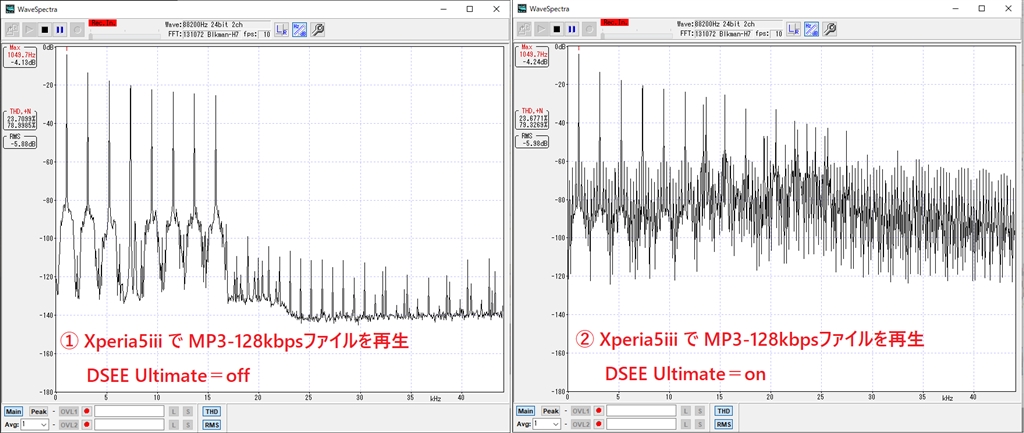
Task: Click the L button in OVL1 row, right window
Action: click(x=686, y=411)
